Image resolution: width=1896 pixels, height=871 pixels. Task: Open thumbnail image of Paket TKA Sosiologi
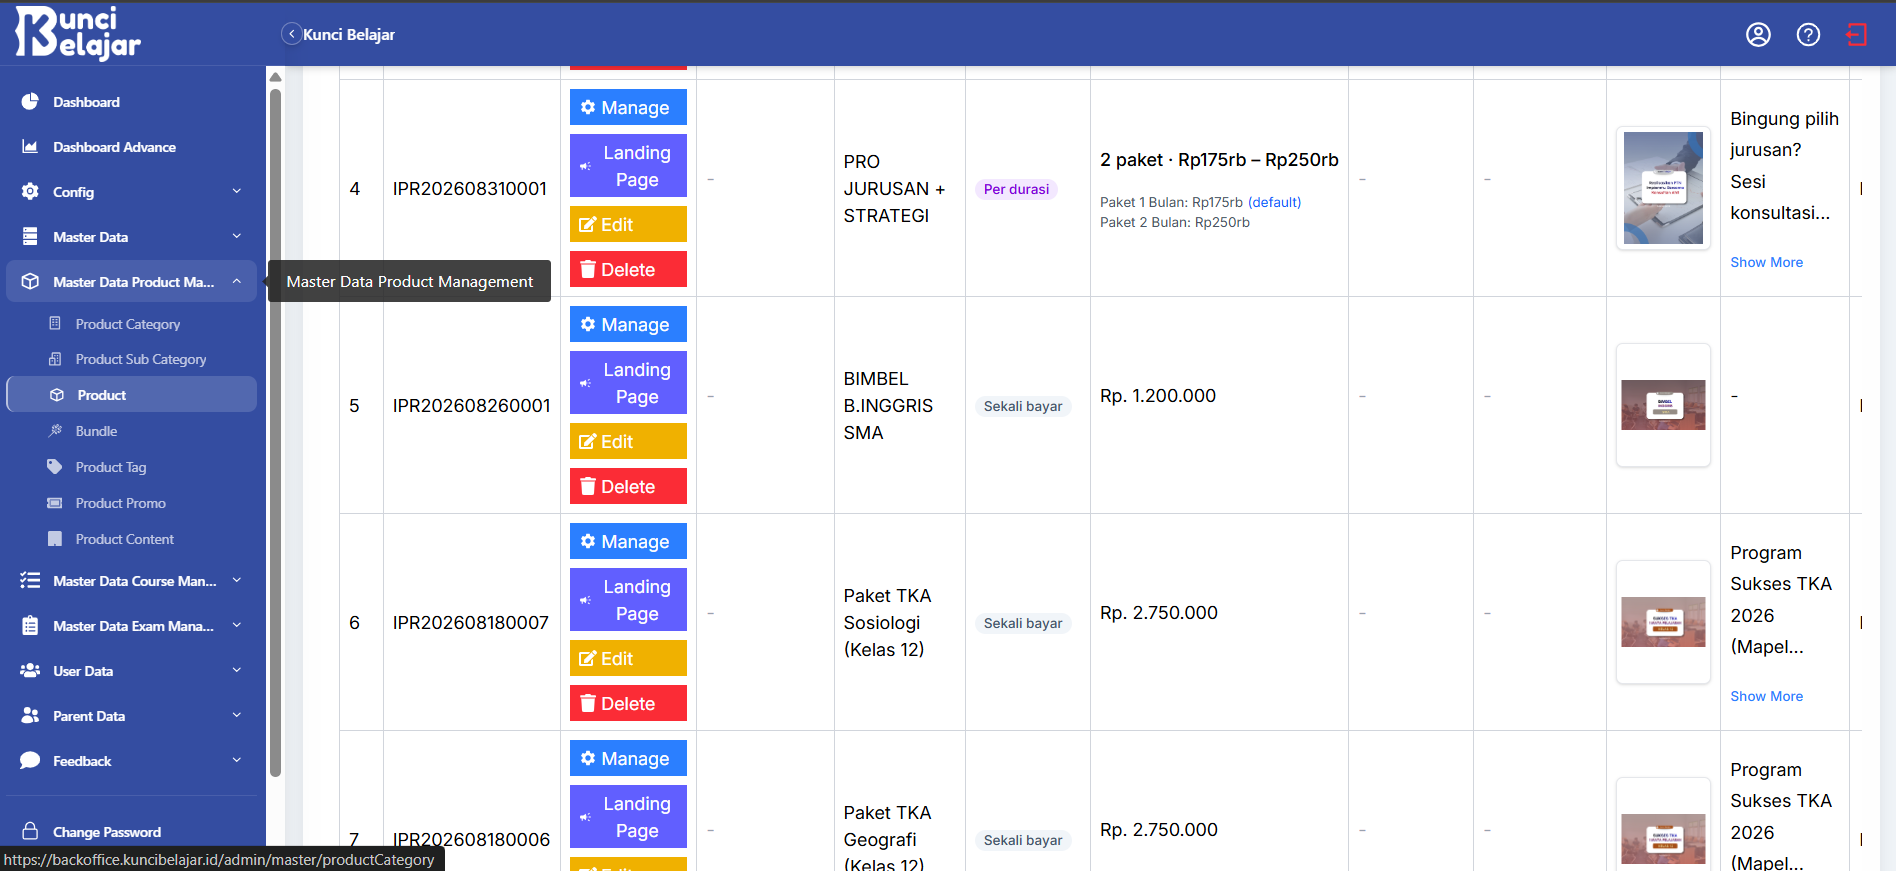pos(1663,622)
